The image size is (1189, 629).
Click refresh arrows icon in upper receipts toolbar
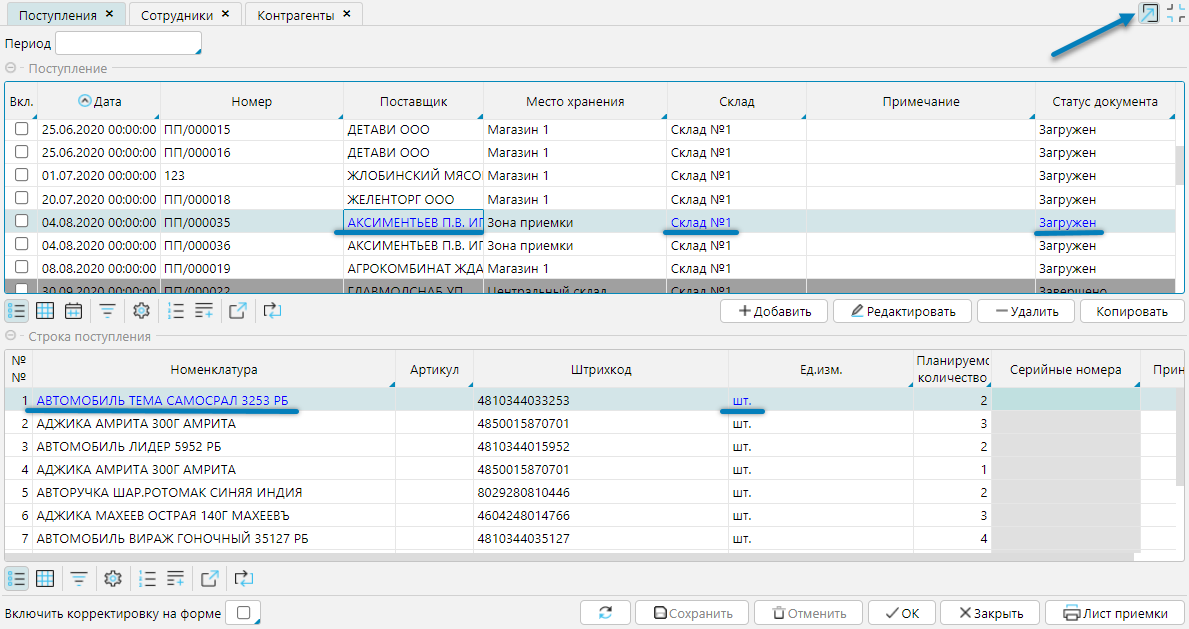pyautogui.click(x=272, y=311)
